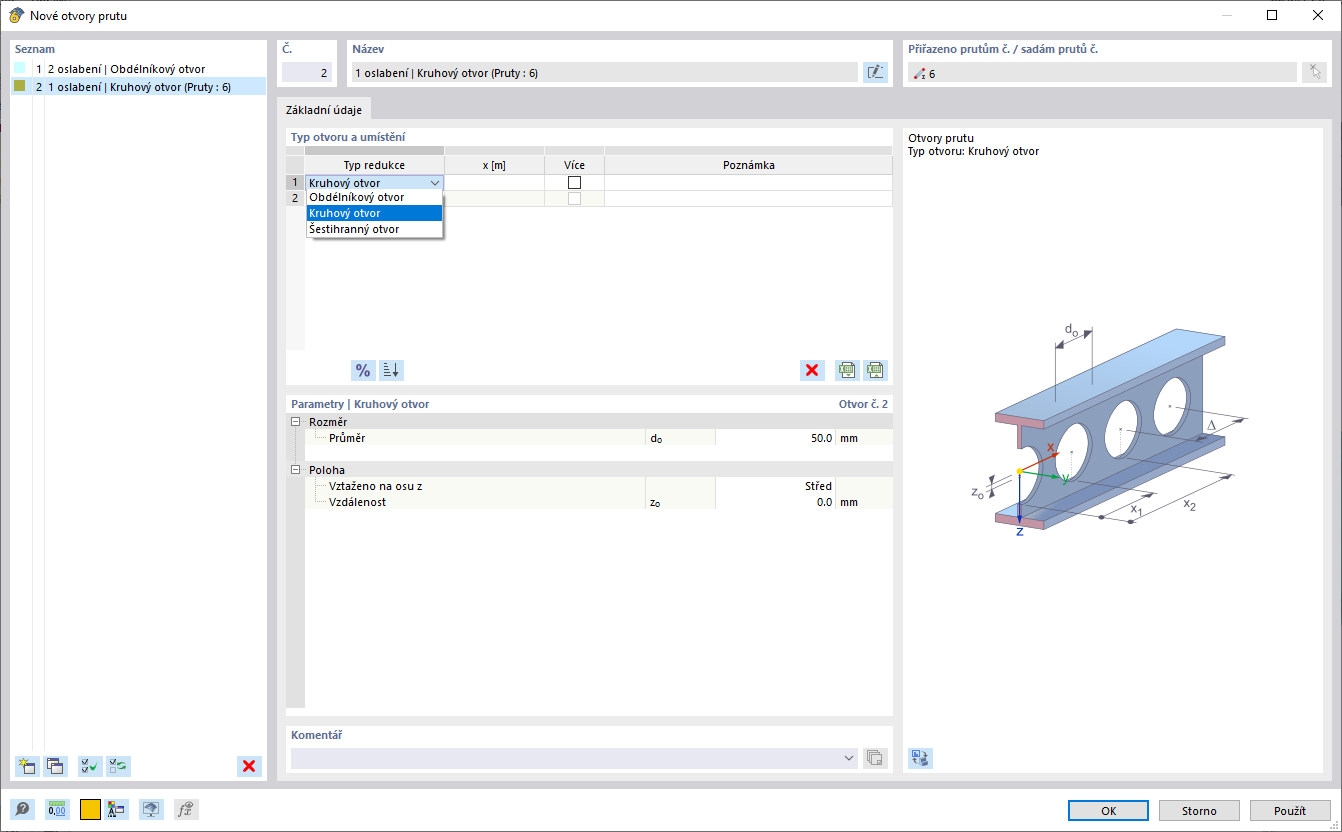
Task: Delete the selected opening from Seznam list
Action: click(249, 766)
